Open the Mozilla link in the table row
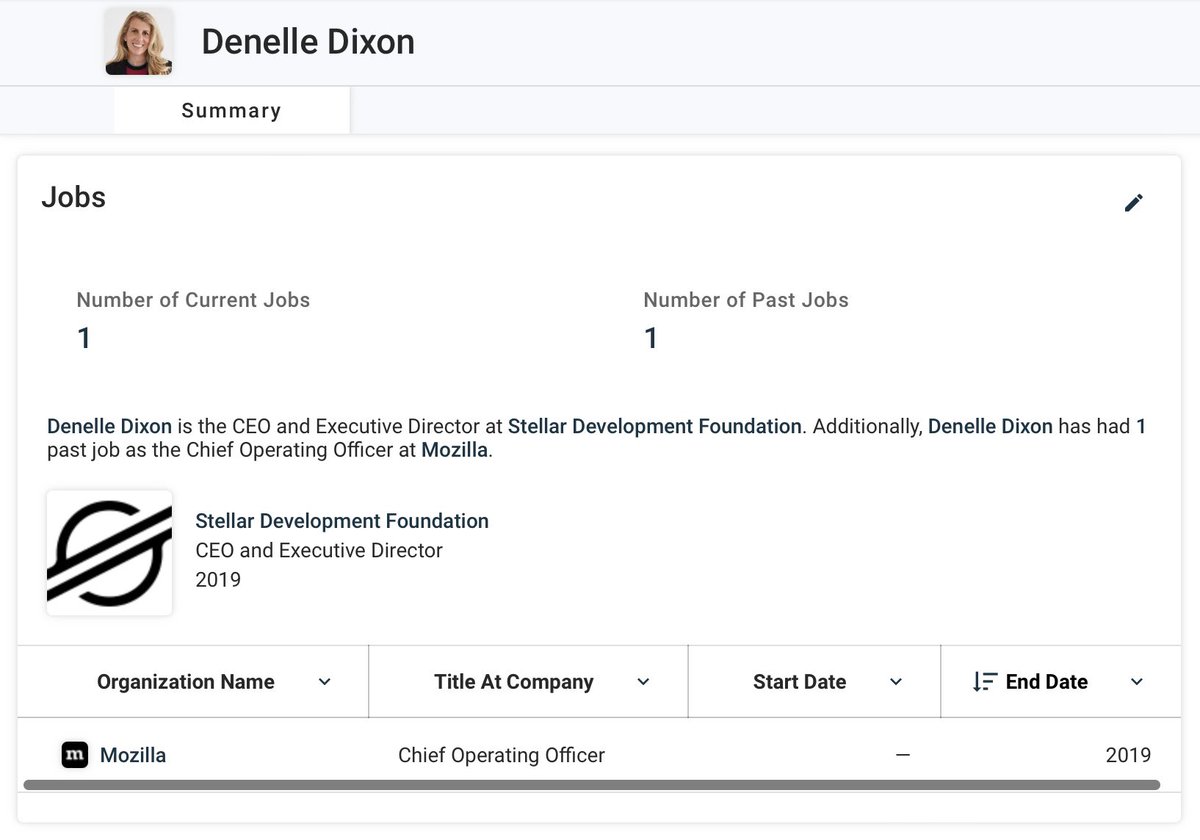 (x=133, y=755)
